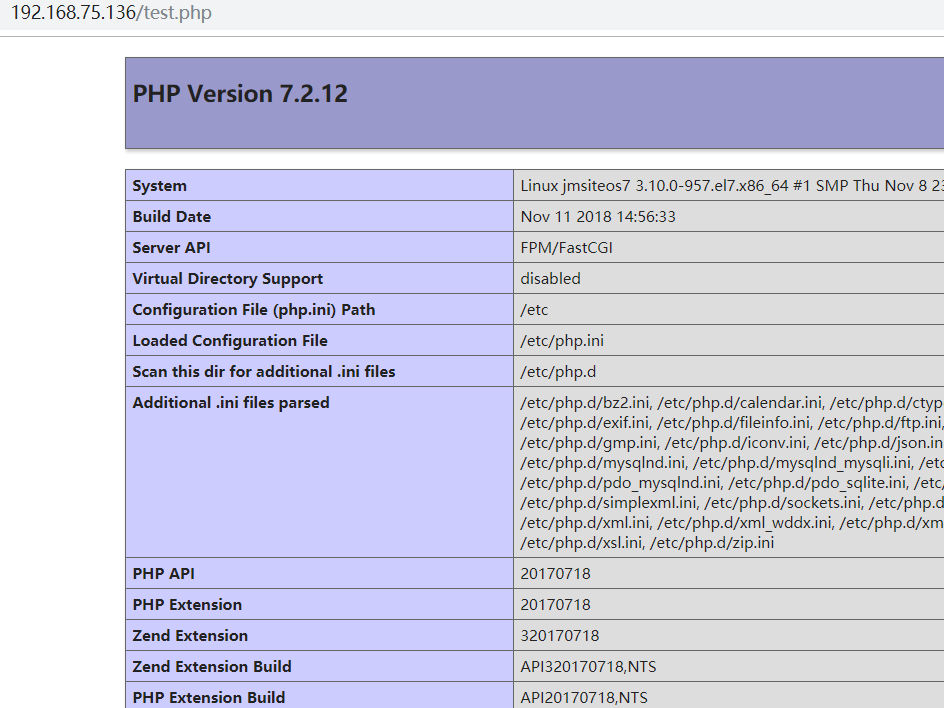This screenshot has height=708, width=944.
Task: Click the "/etc/php.d/xml.ini" entry
Action: tap(585, 522)
